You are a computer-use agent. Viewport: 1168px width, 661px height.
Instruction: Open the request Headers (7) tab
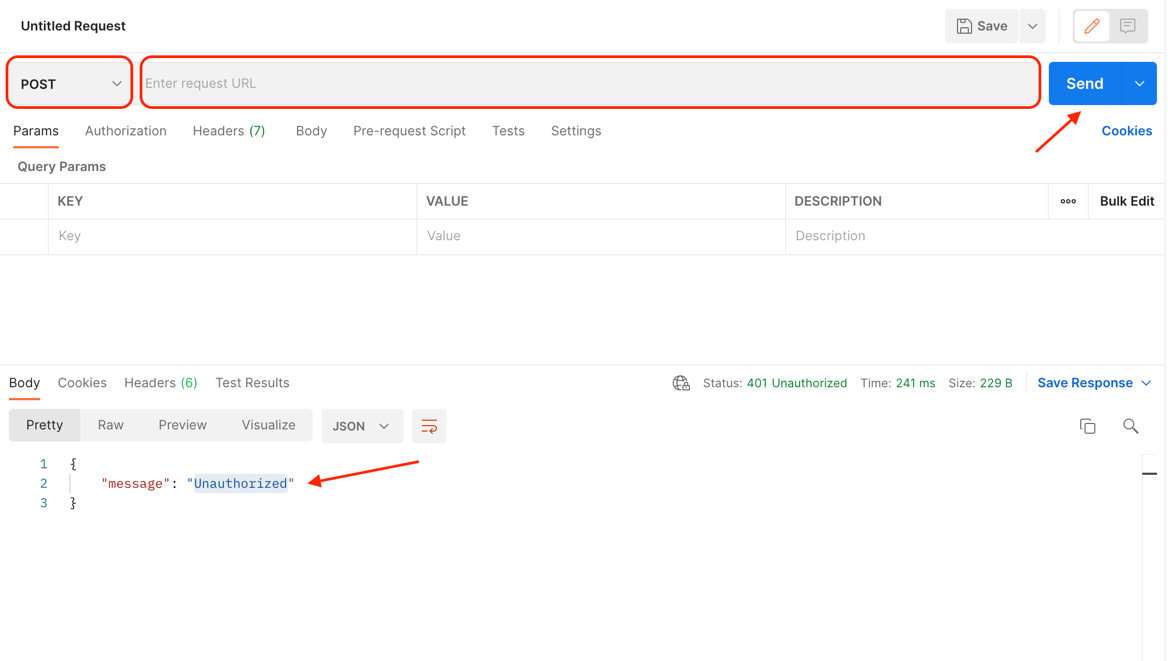pos(229,131)
